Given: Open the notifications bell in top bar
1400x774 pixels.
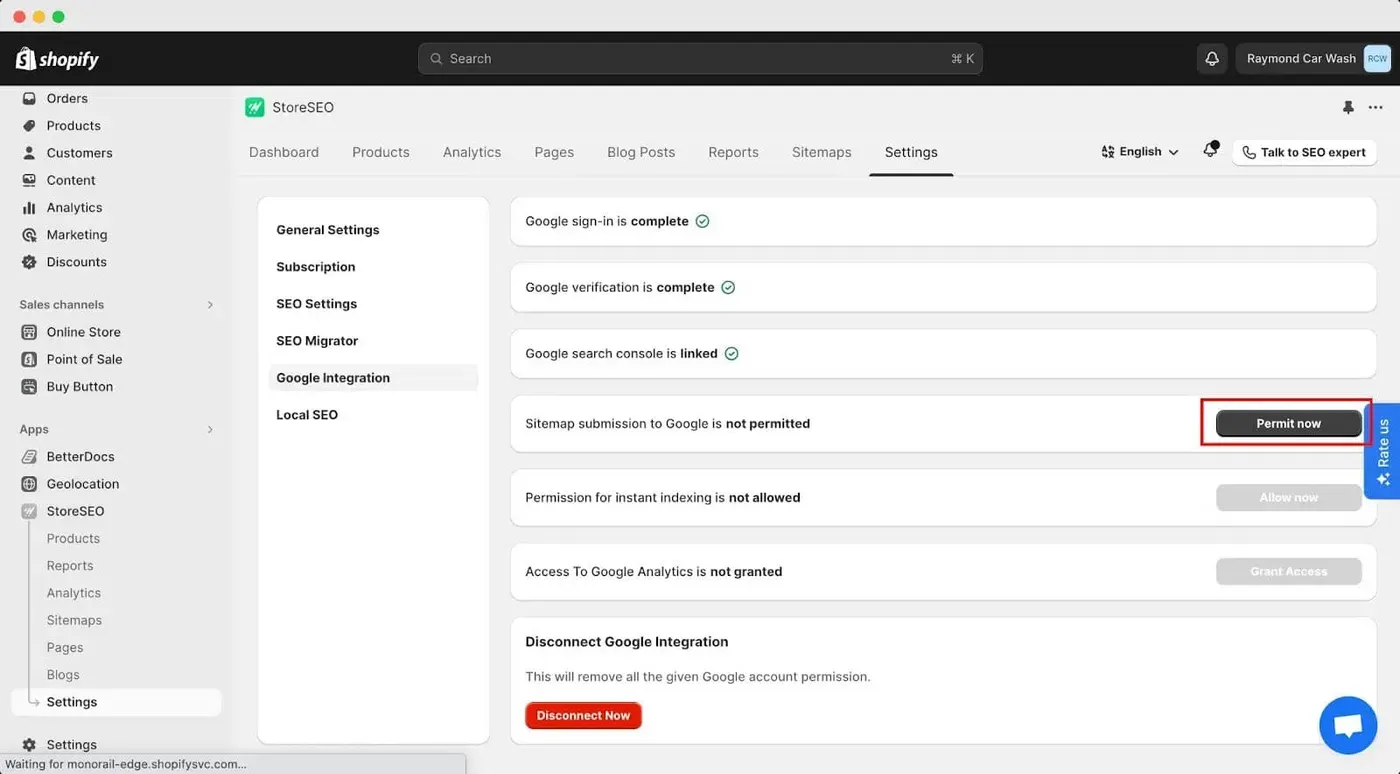Looking at the screenshot, I should coord(1212,59).
